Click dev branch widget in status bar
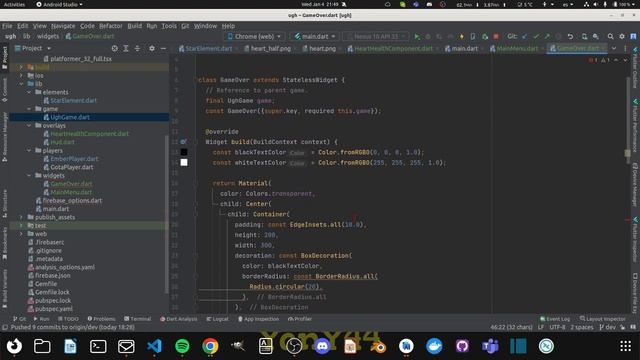The height and width of the screenshot is (360, 640). pos(607,327)
